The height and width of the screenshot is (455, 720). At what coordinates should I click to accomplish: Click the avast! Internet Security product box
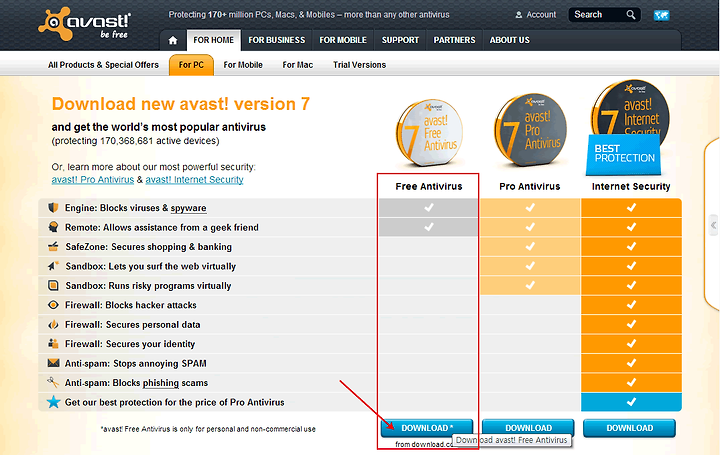pos(630,108)
